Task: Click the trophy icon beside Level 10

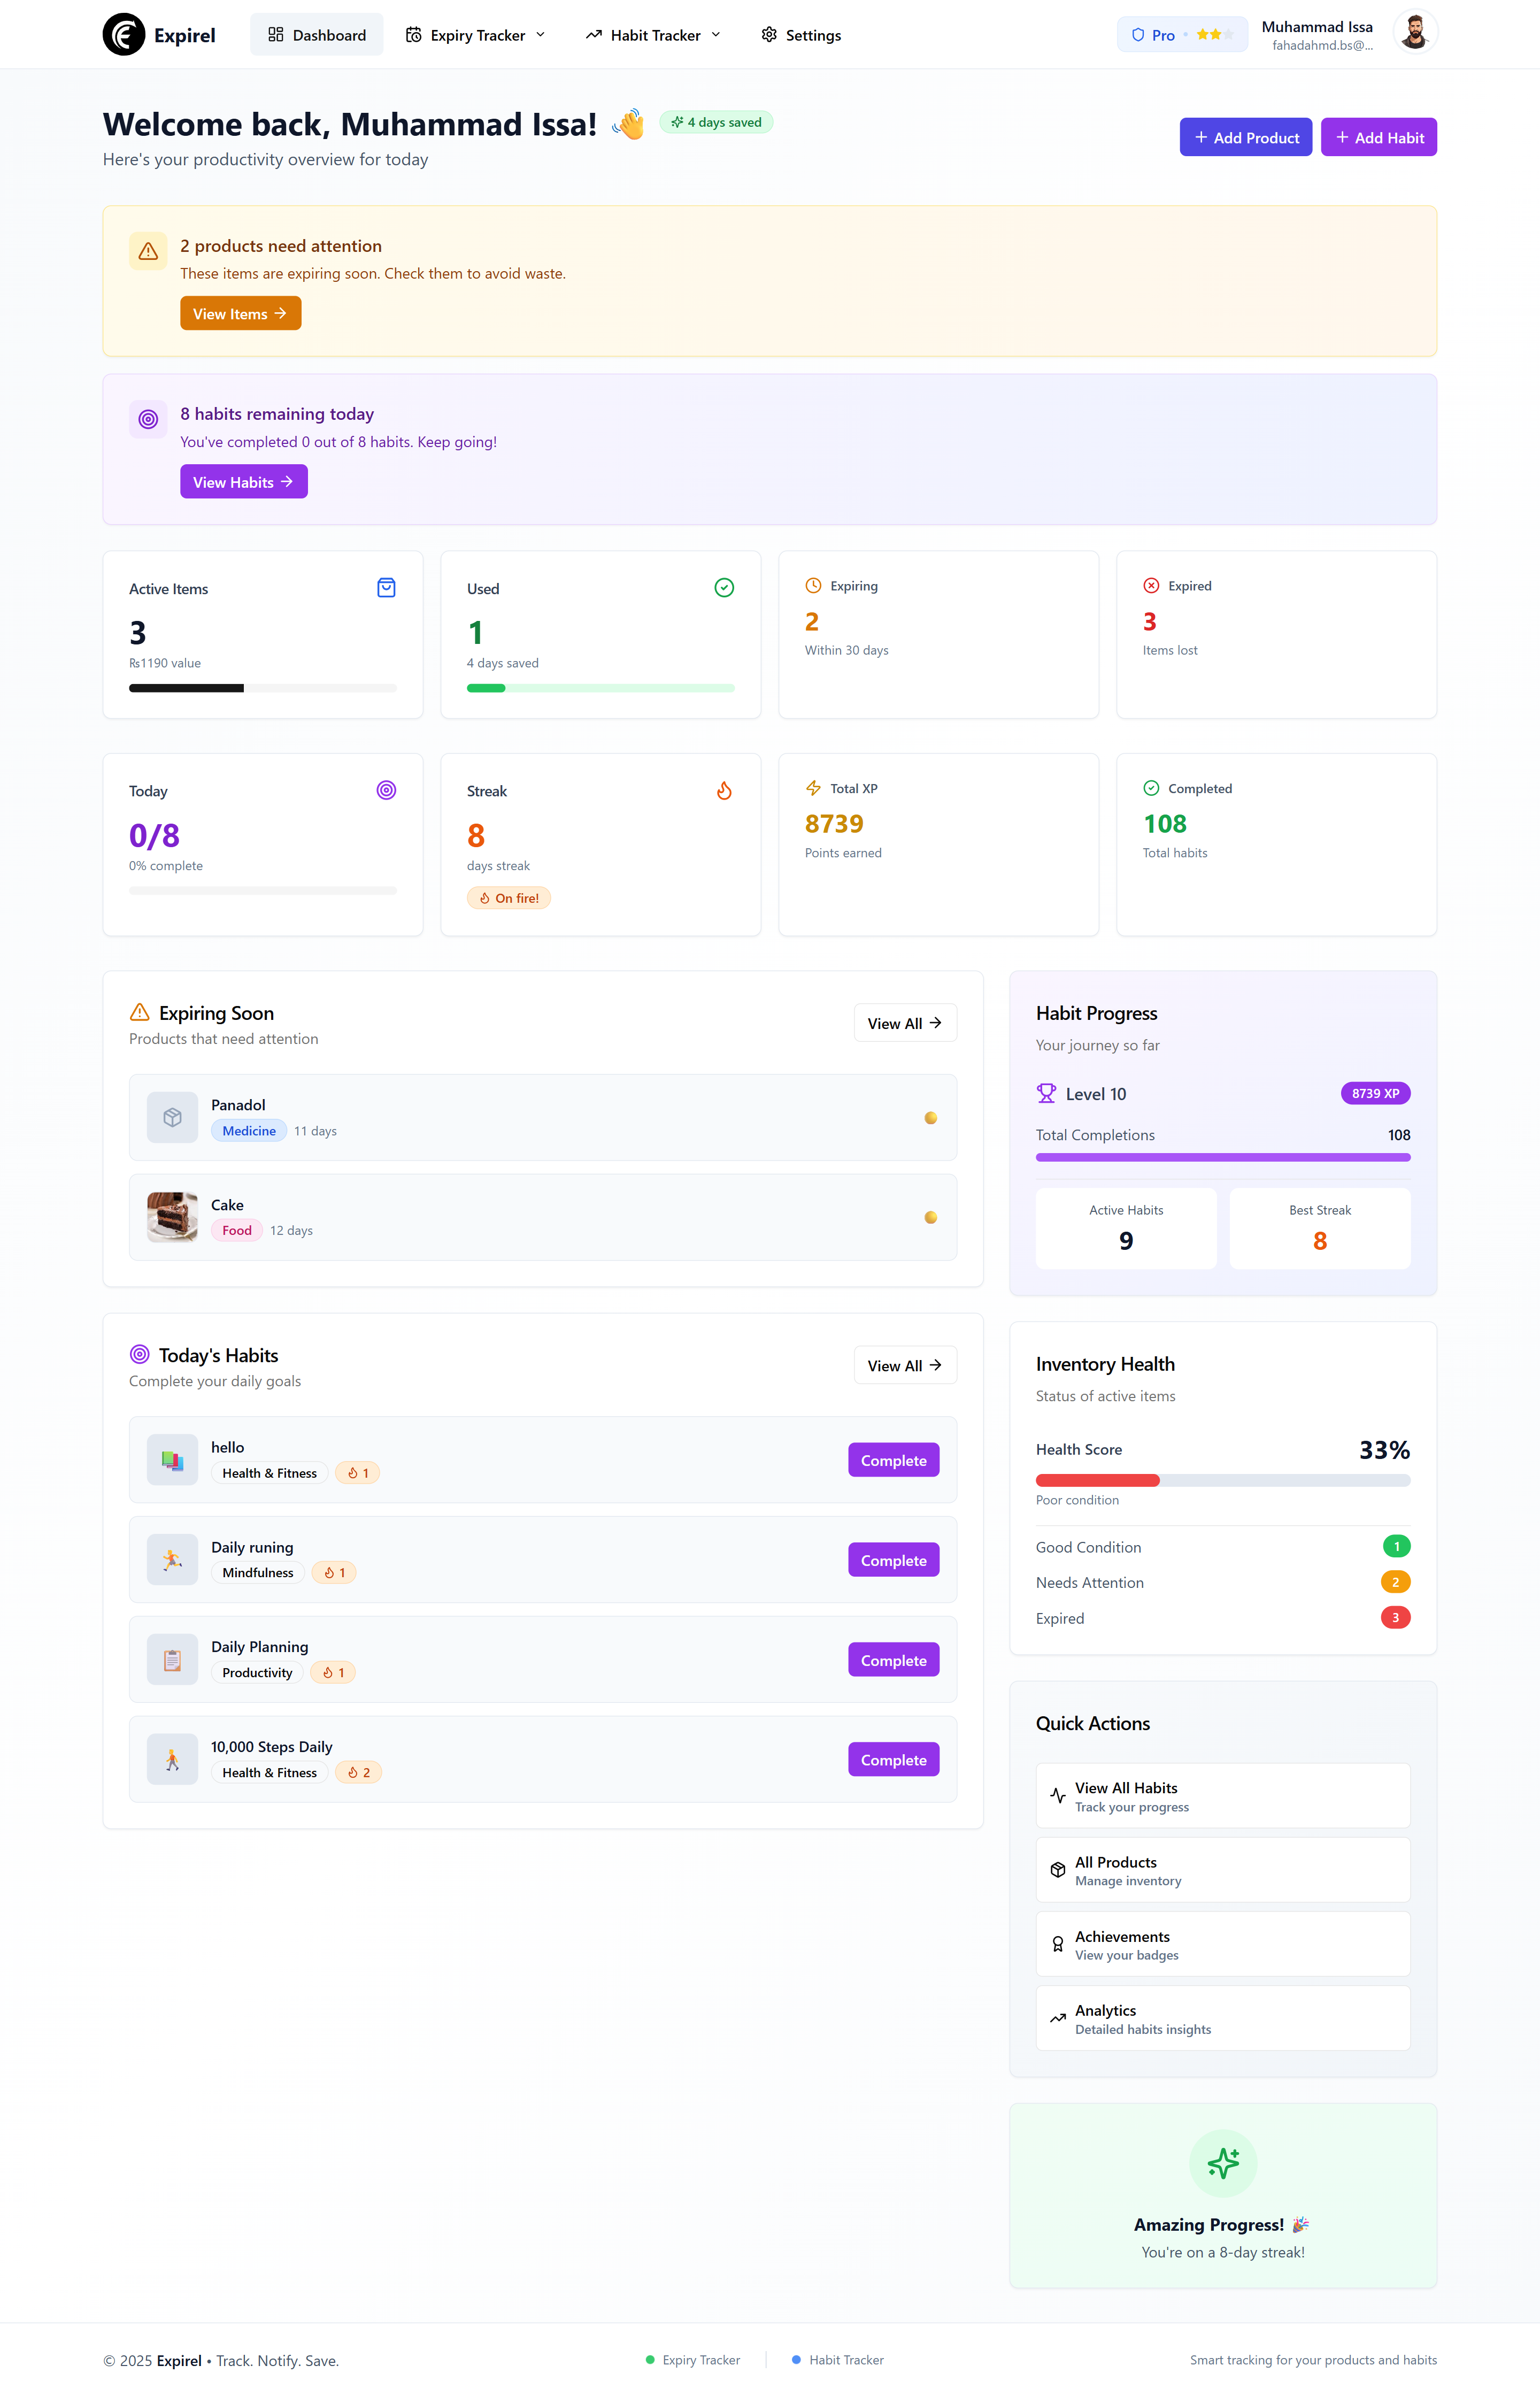Action: coord(1046,1093)
